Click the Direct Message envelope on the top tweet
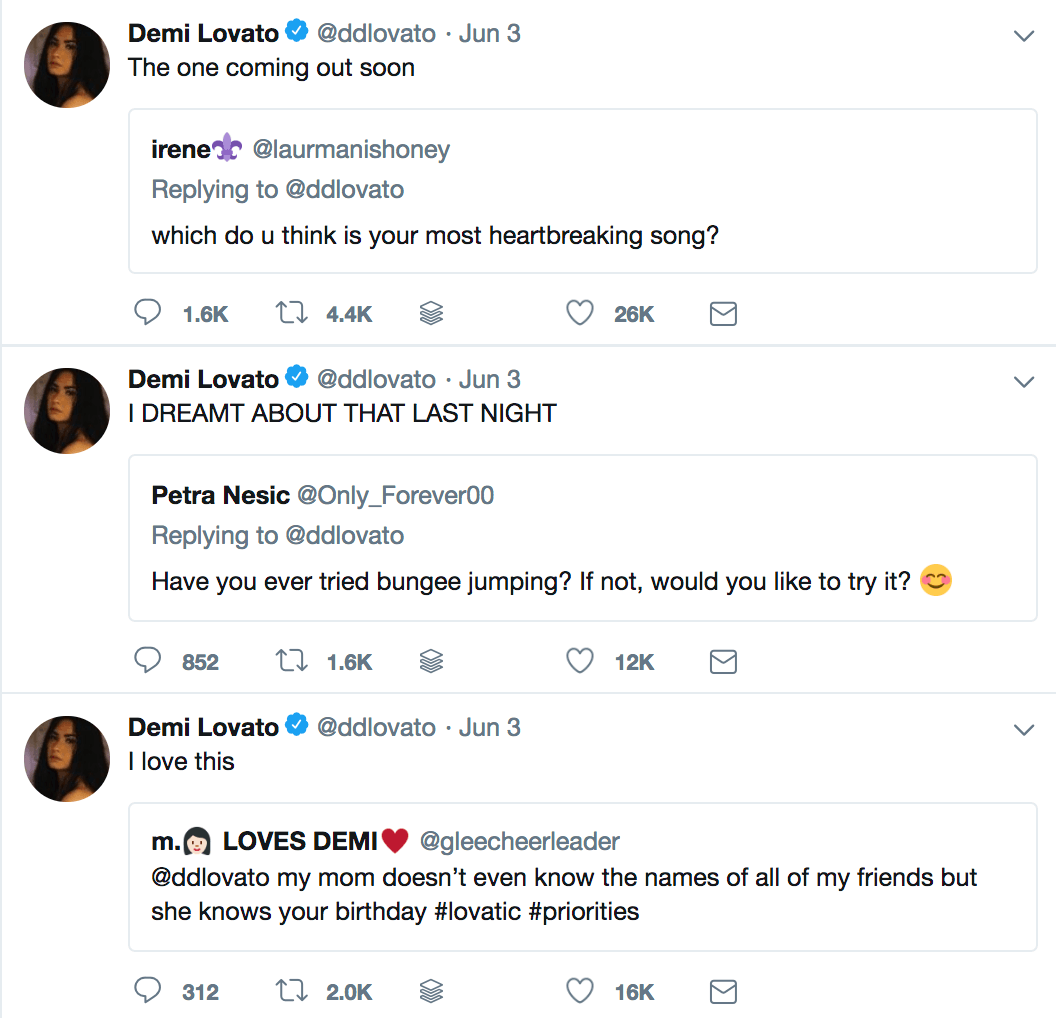 point(723,313)
